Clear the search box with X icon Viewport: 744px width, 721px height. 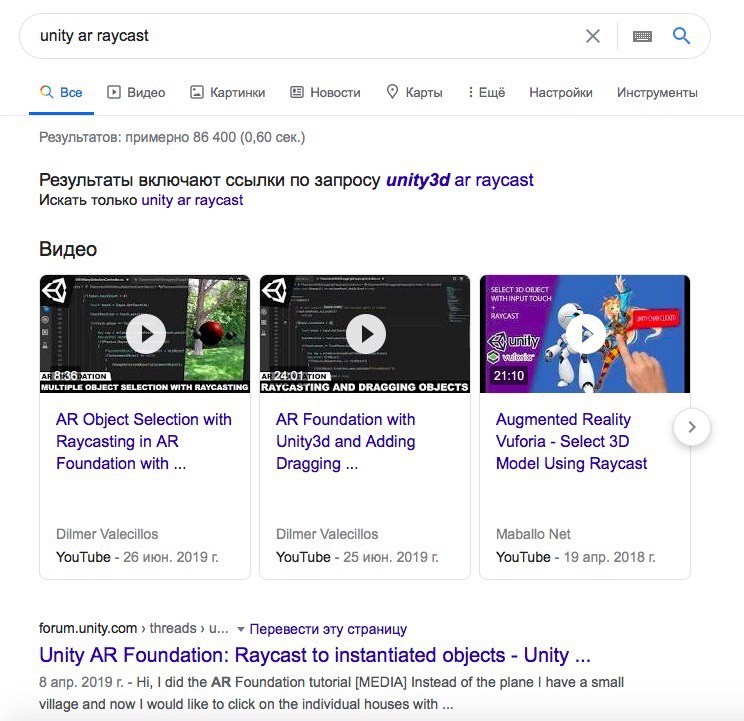593,36
